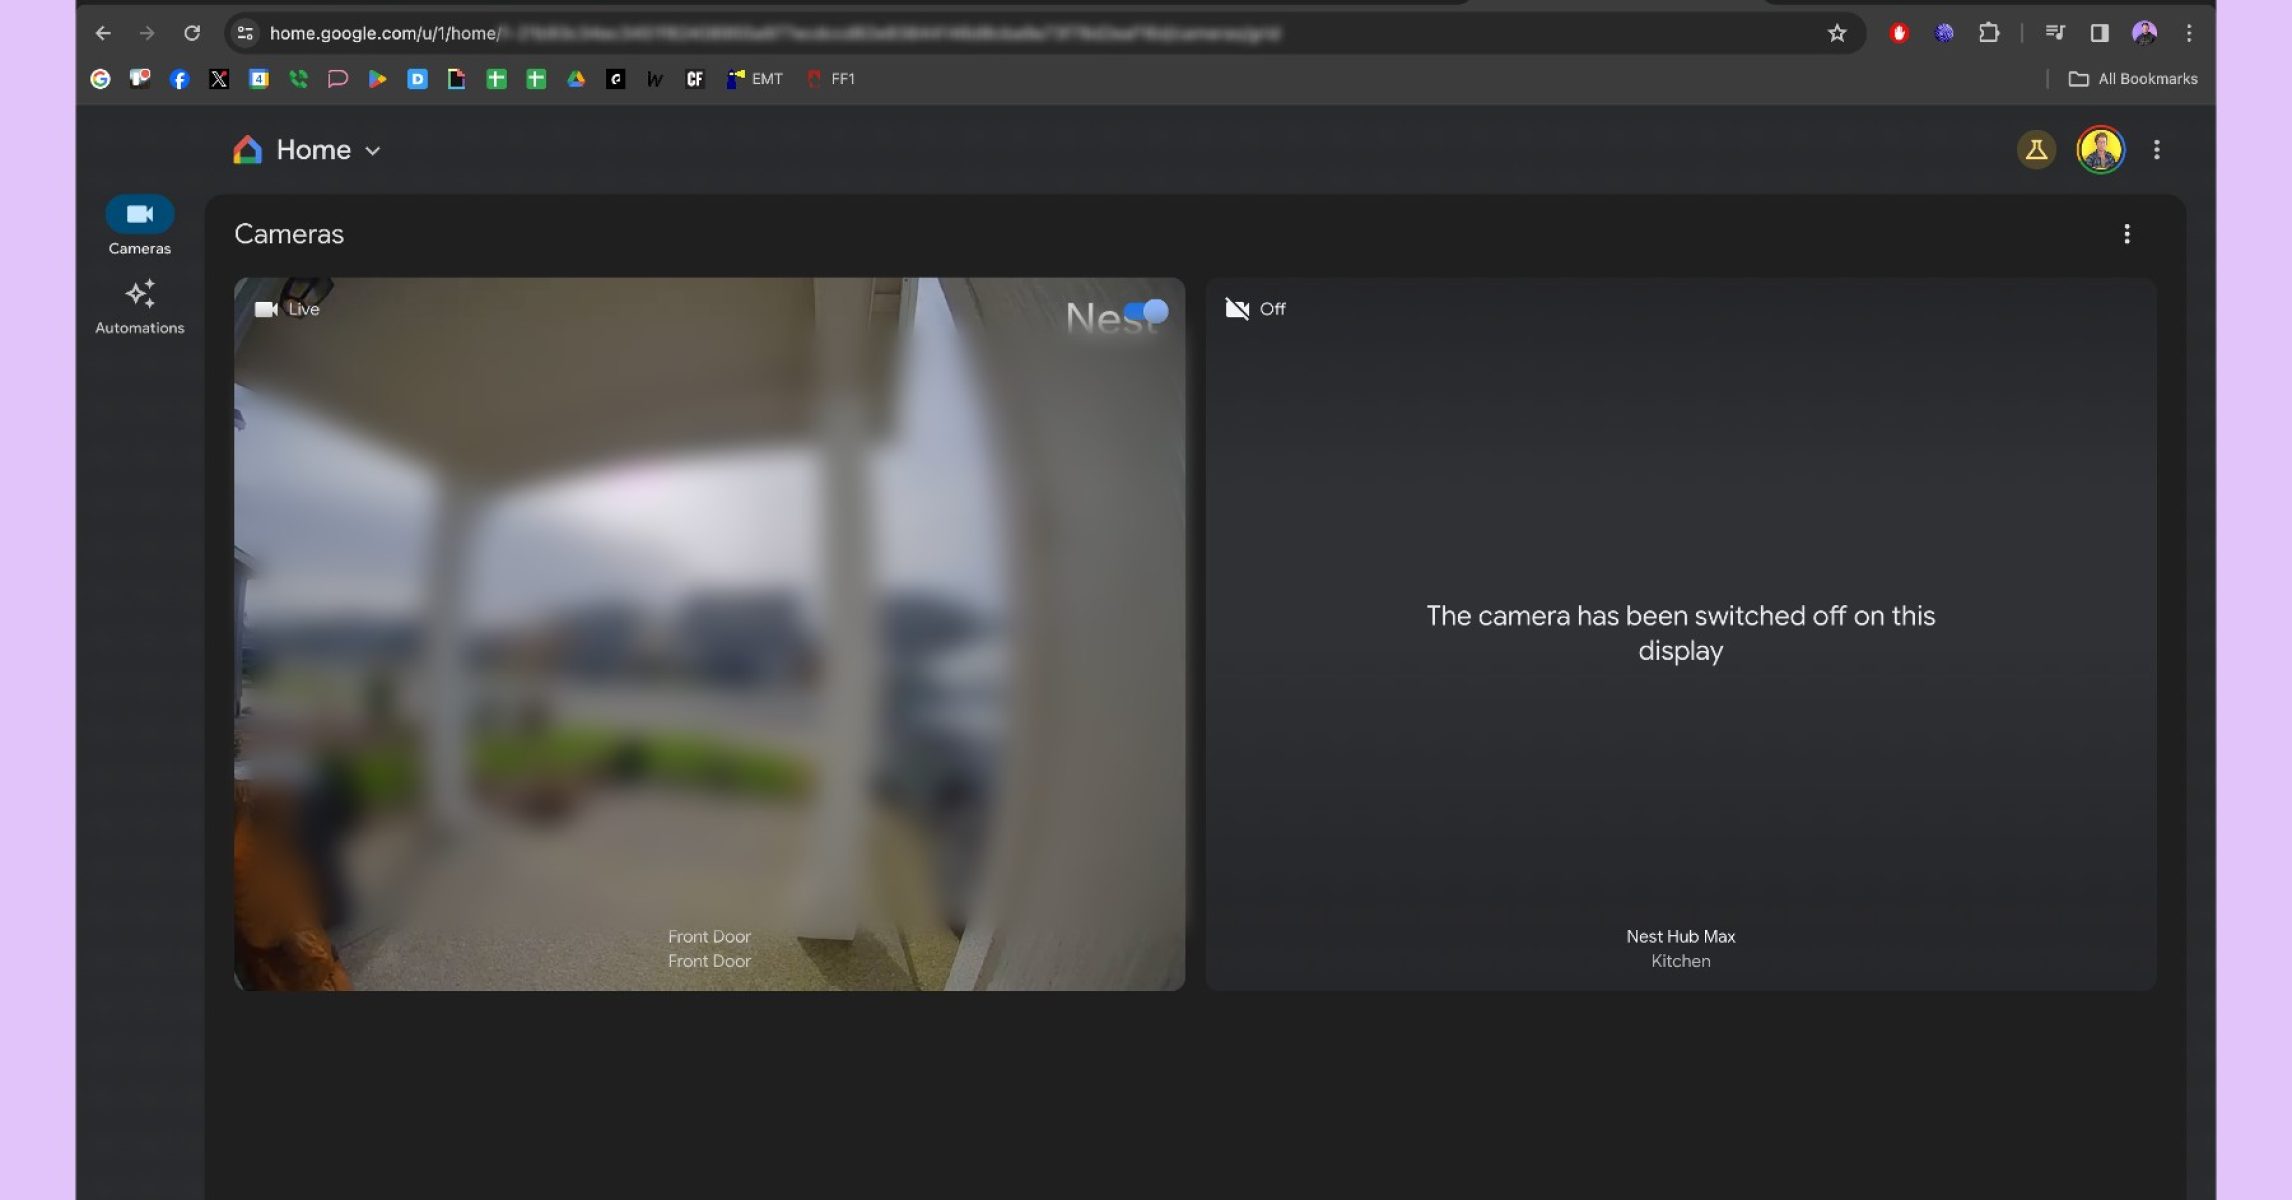This screenshot has height=1200, width=2292.
Task: Open the Google Home header overflow menu
Action: [x=2156, y=150]
